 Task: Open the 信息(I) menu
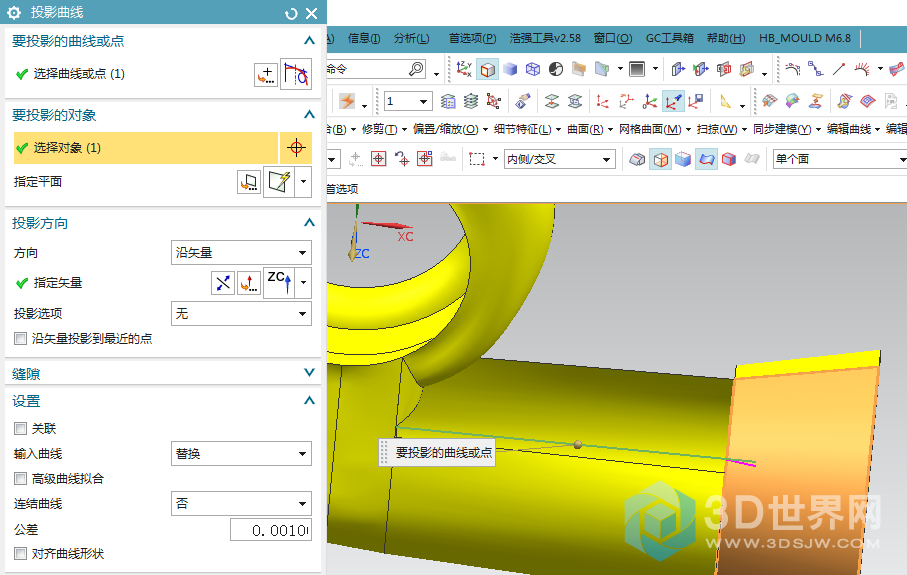coord(364,38)
